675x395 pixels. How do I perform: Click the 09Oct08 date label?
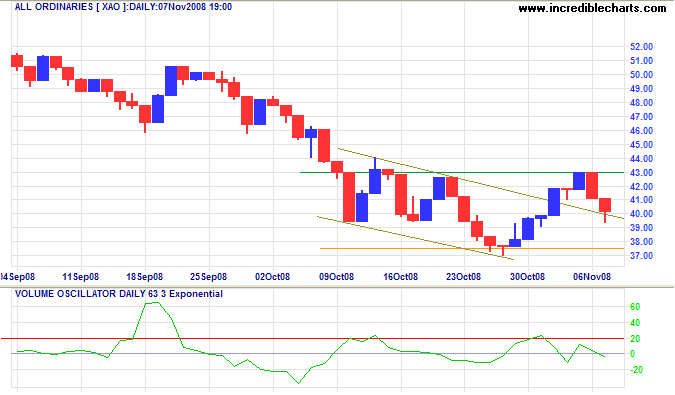click(x=336, y=277)
